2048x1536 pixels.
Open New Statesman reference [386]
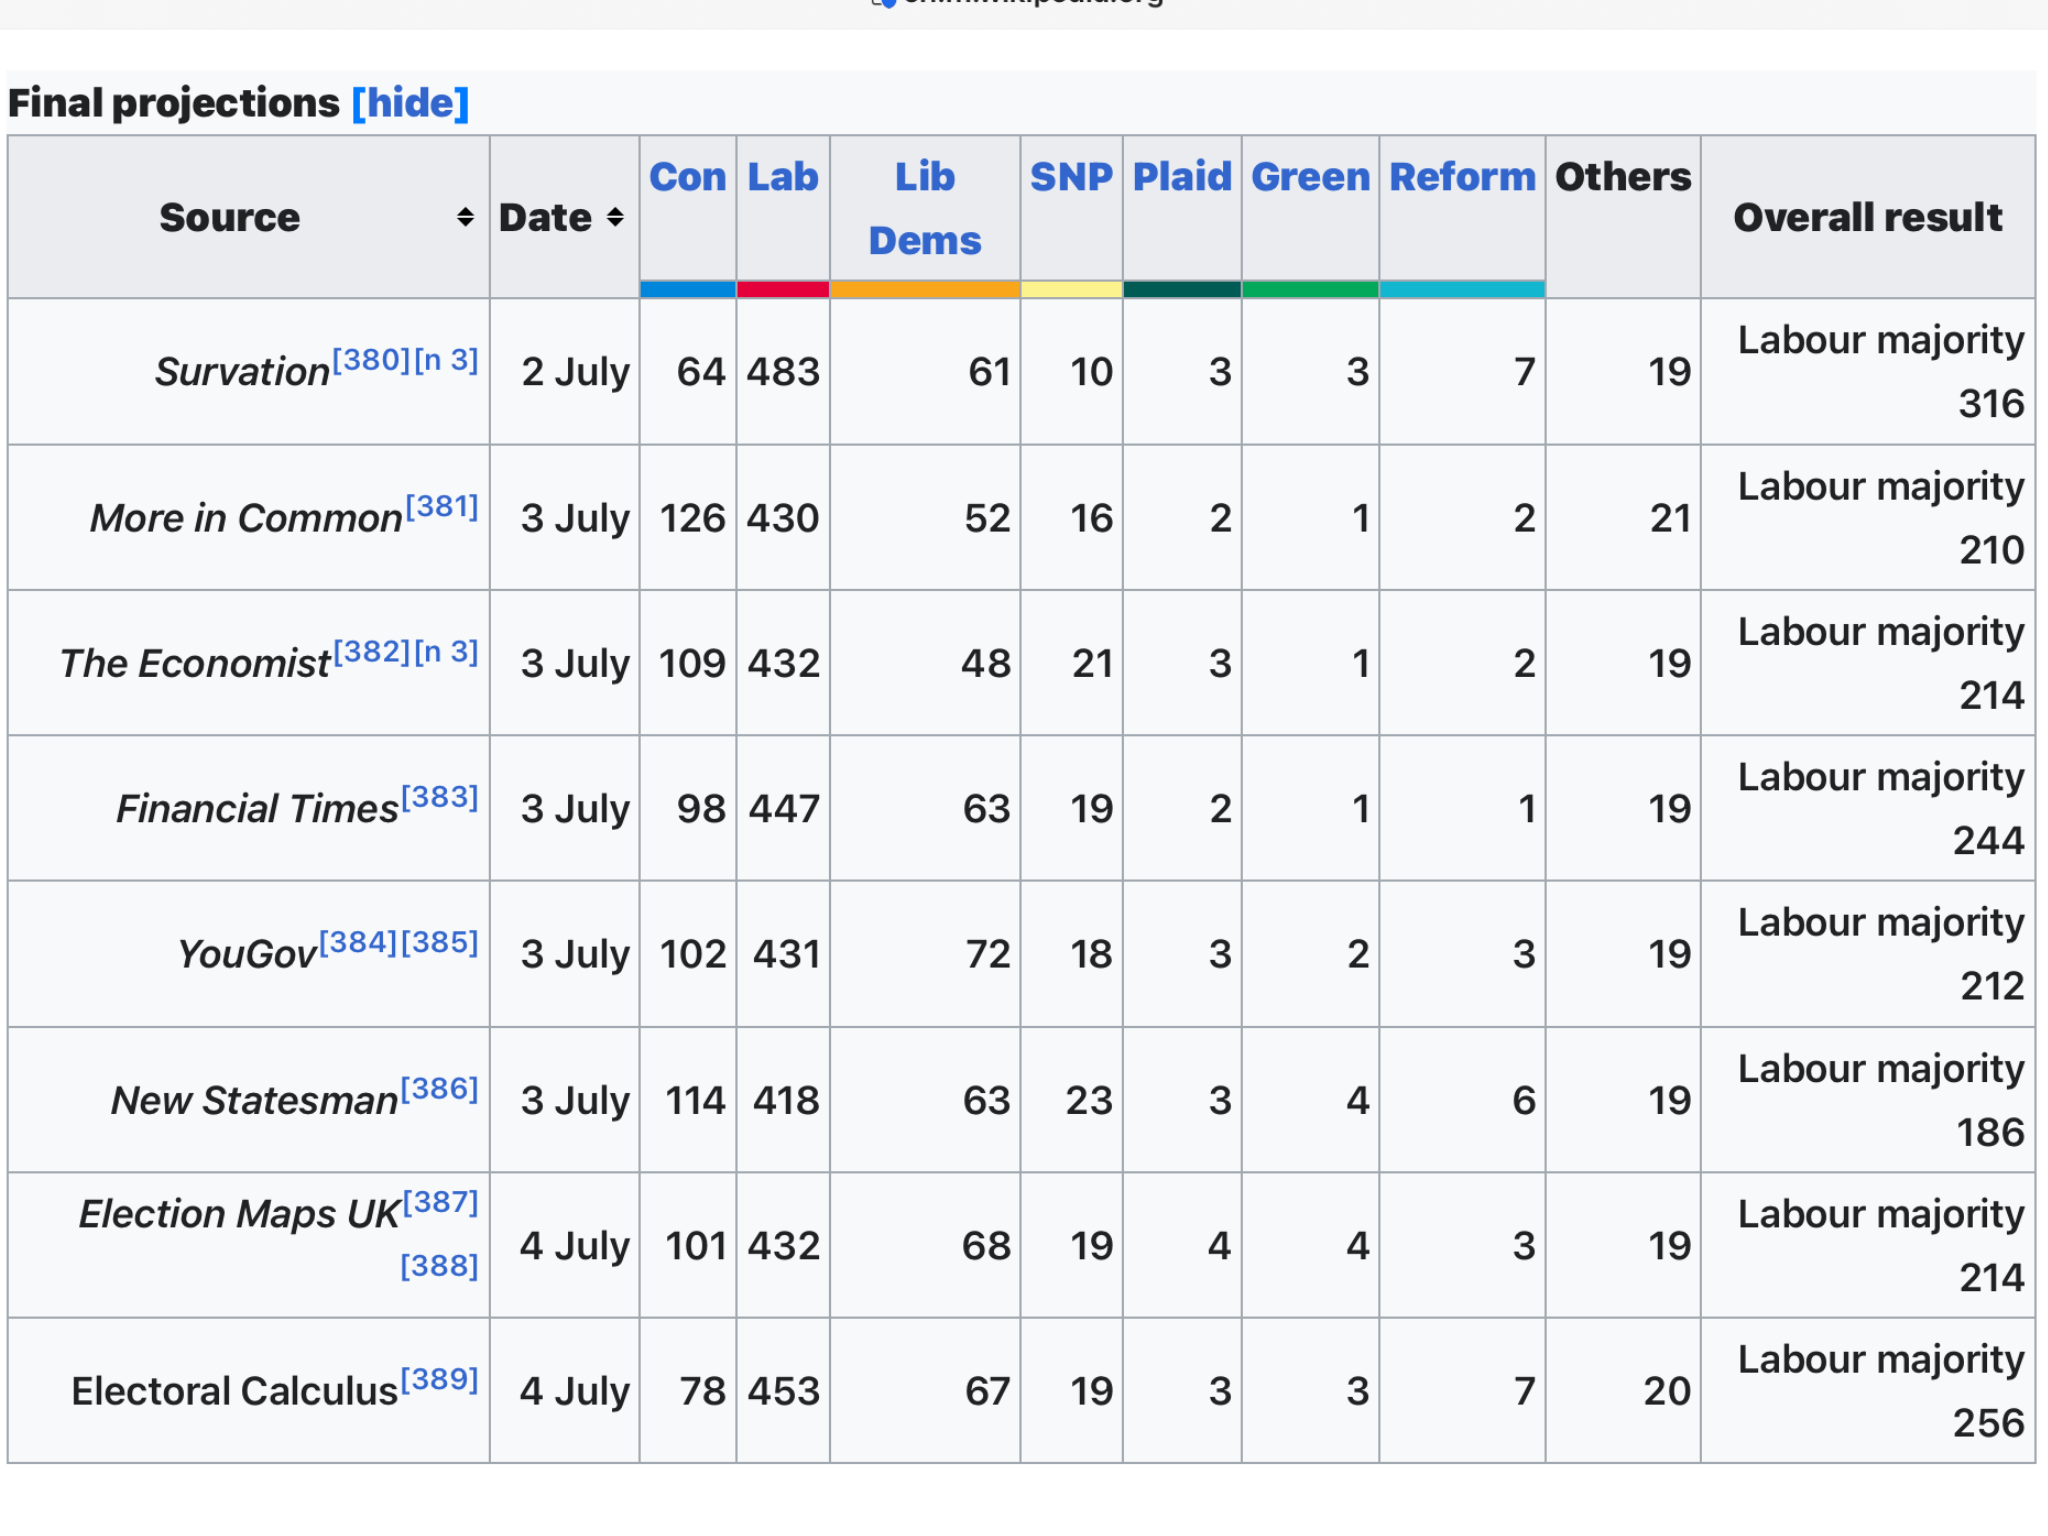coord(440,1088)
